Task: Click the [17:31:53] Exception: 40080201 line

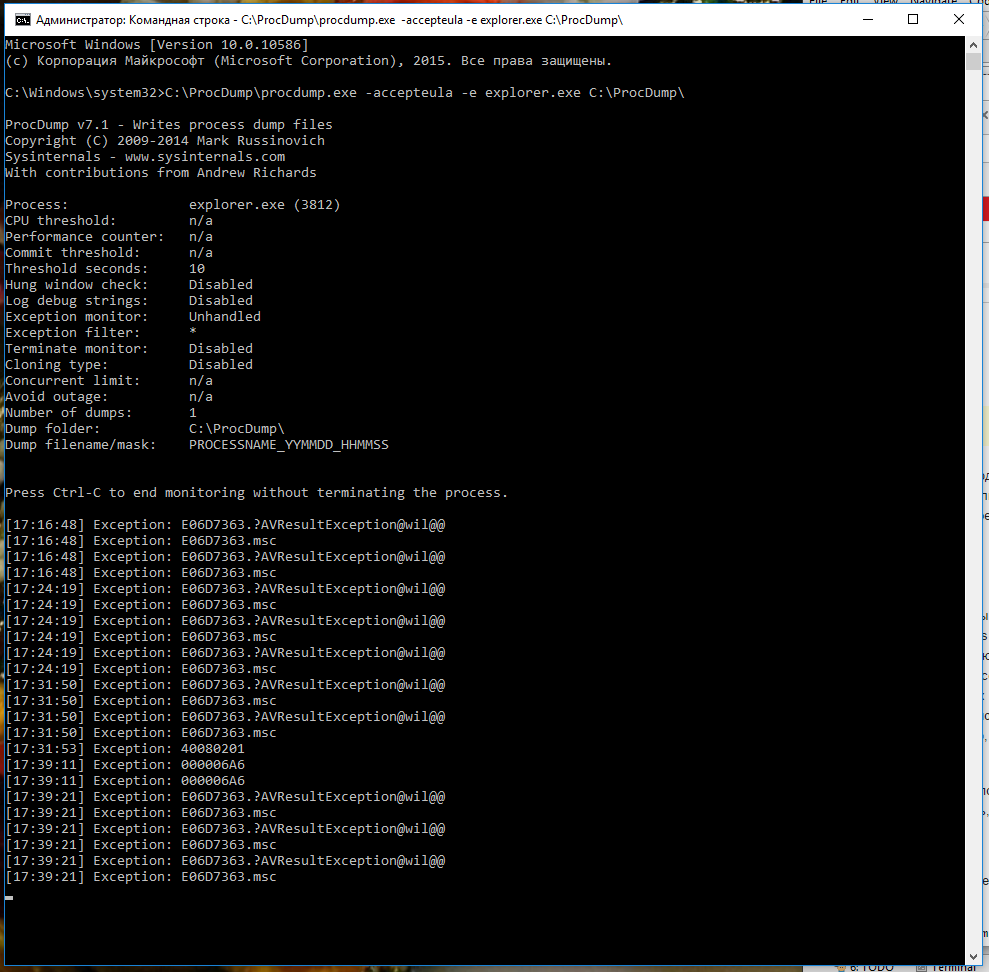Action: click(125, 749)
